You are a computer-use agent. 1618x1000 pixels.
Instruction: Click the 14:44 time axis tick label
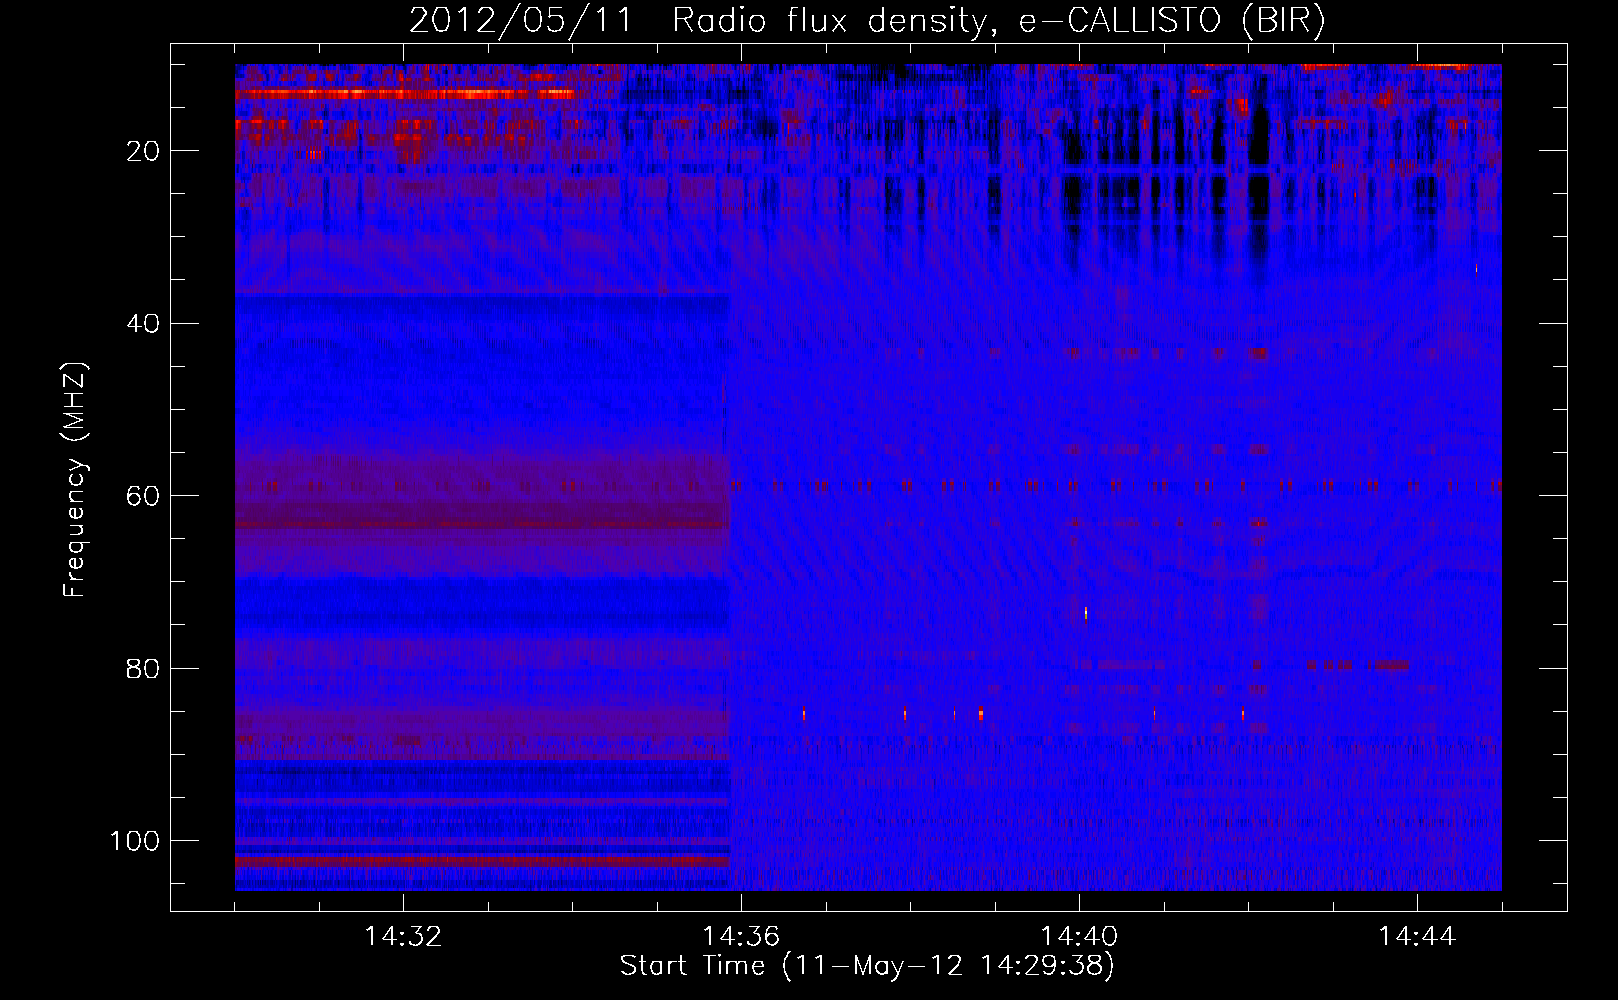point(1417,936)
